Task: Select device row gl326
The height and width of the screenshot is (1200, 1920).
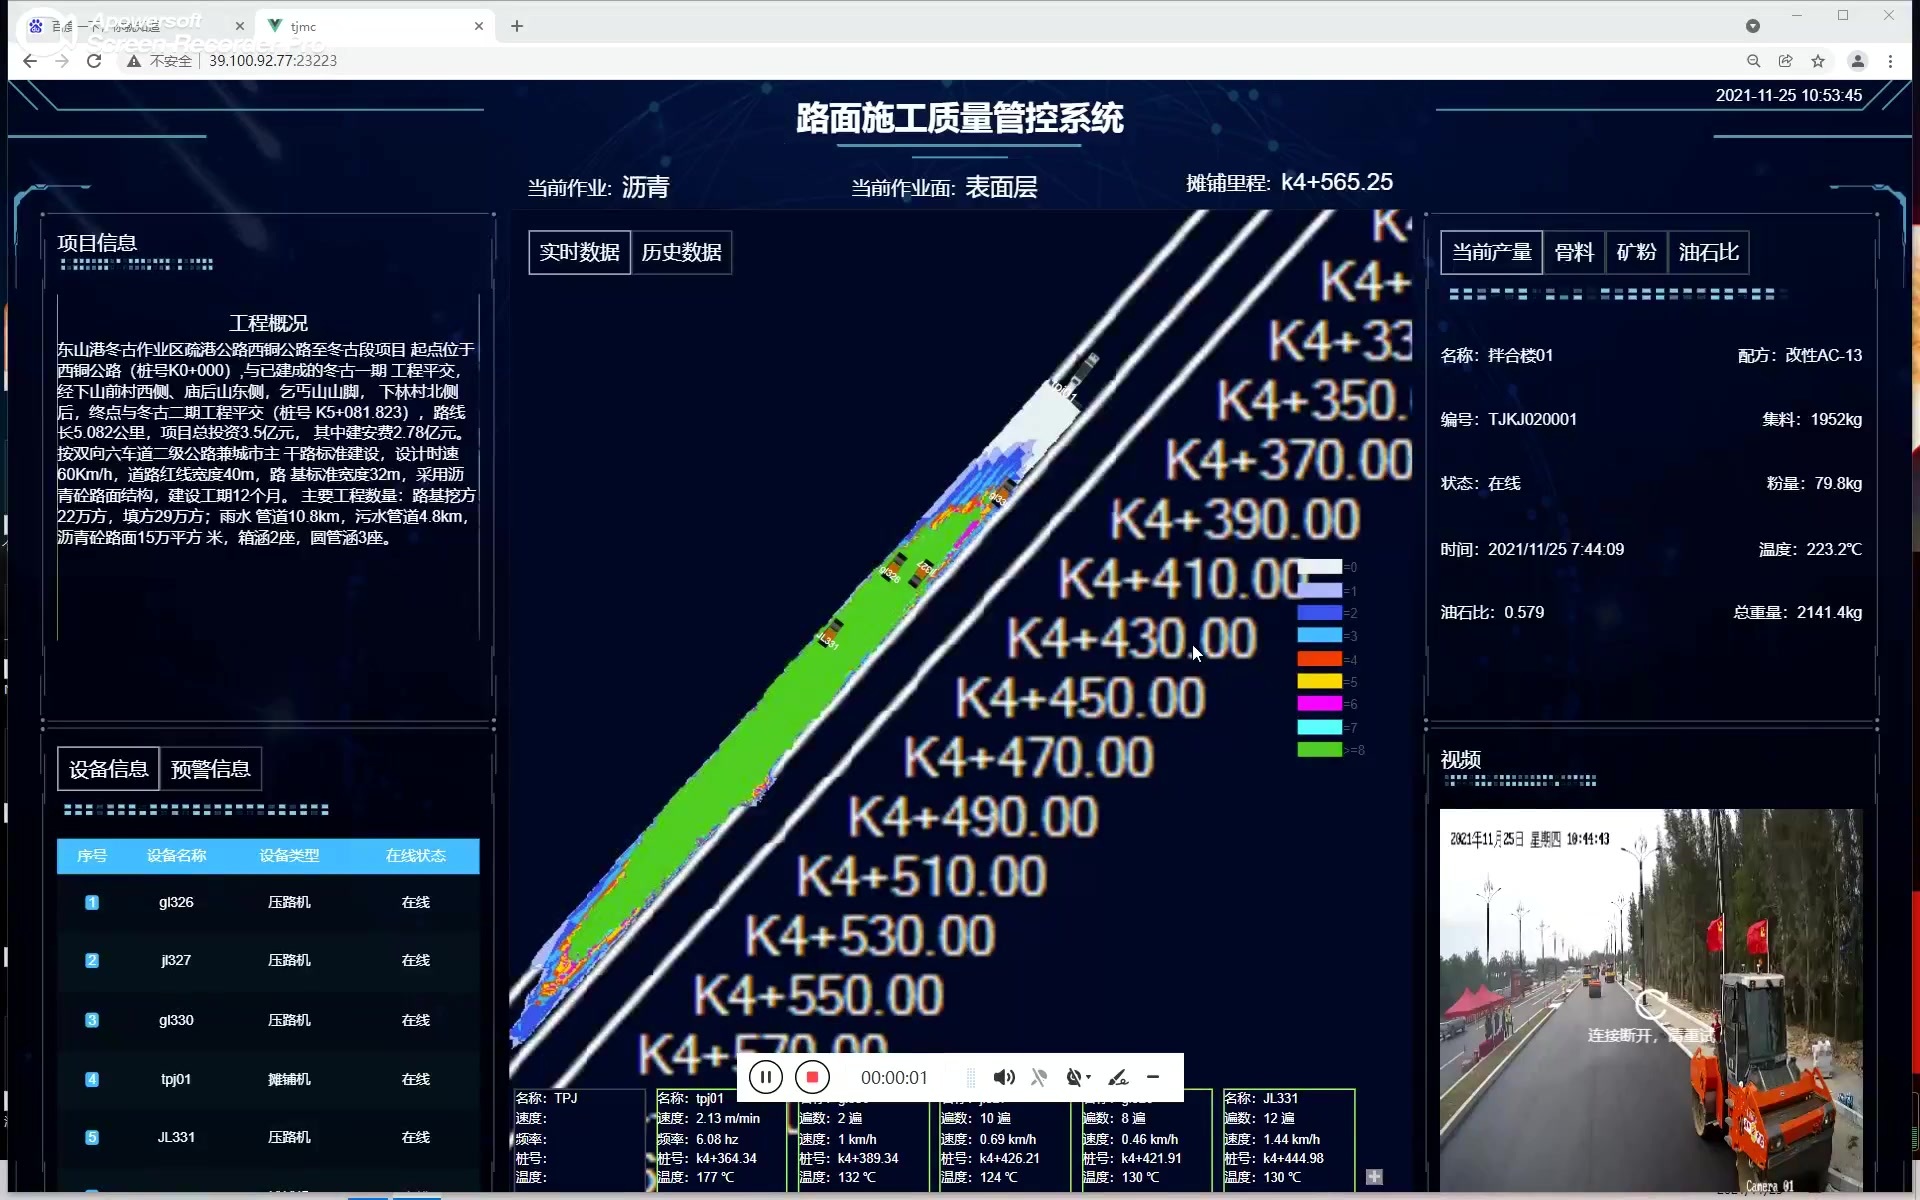Action: point(268,902)
